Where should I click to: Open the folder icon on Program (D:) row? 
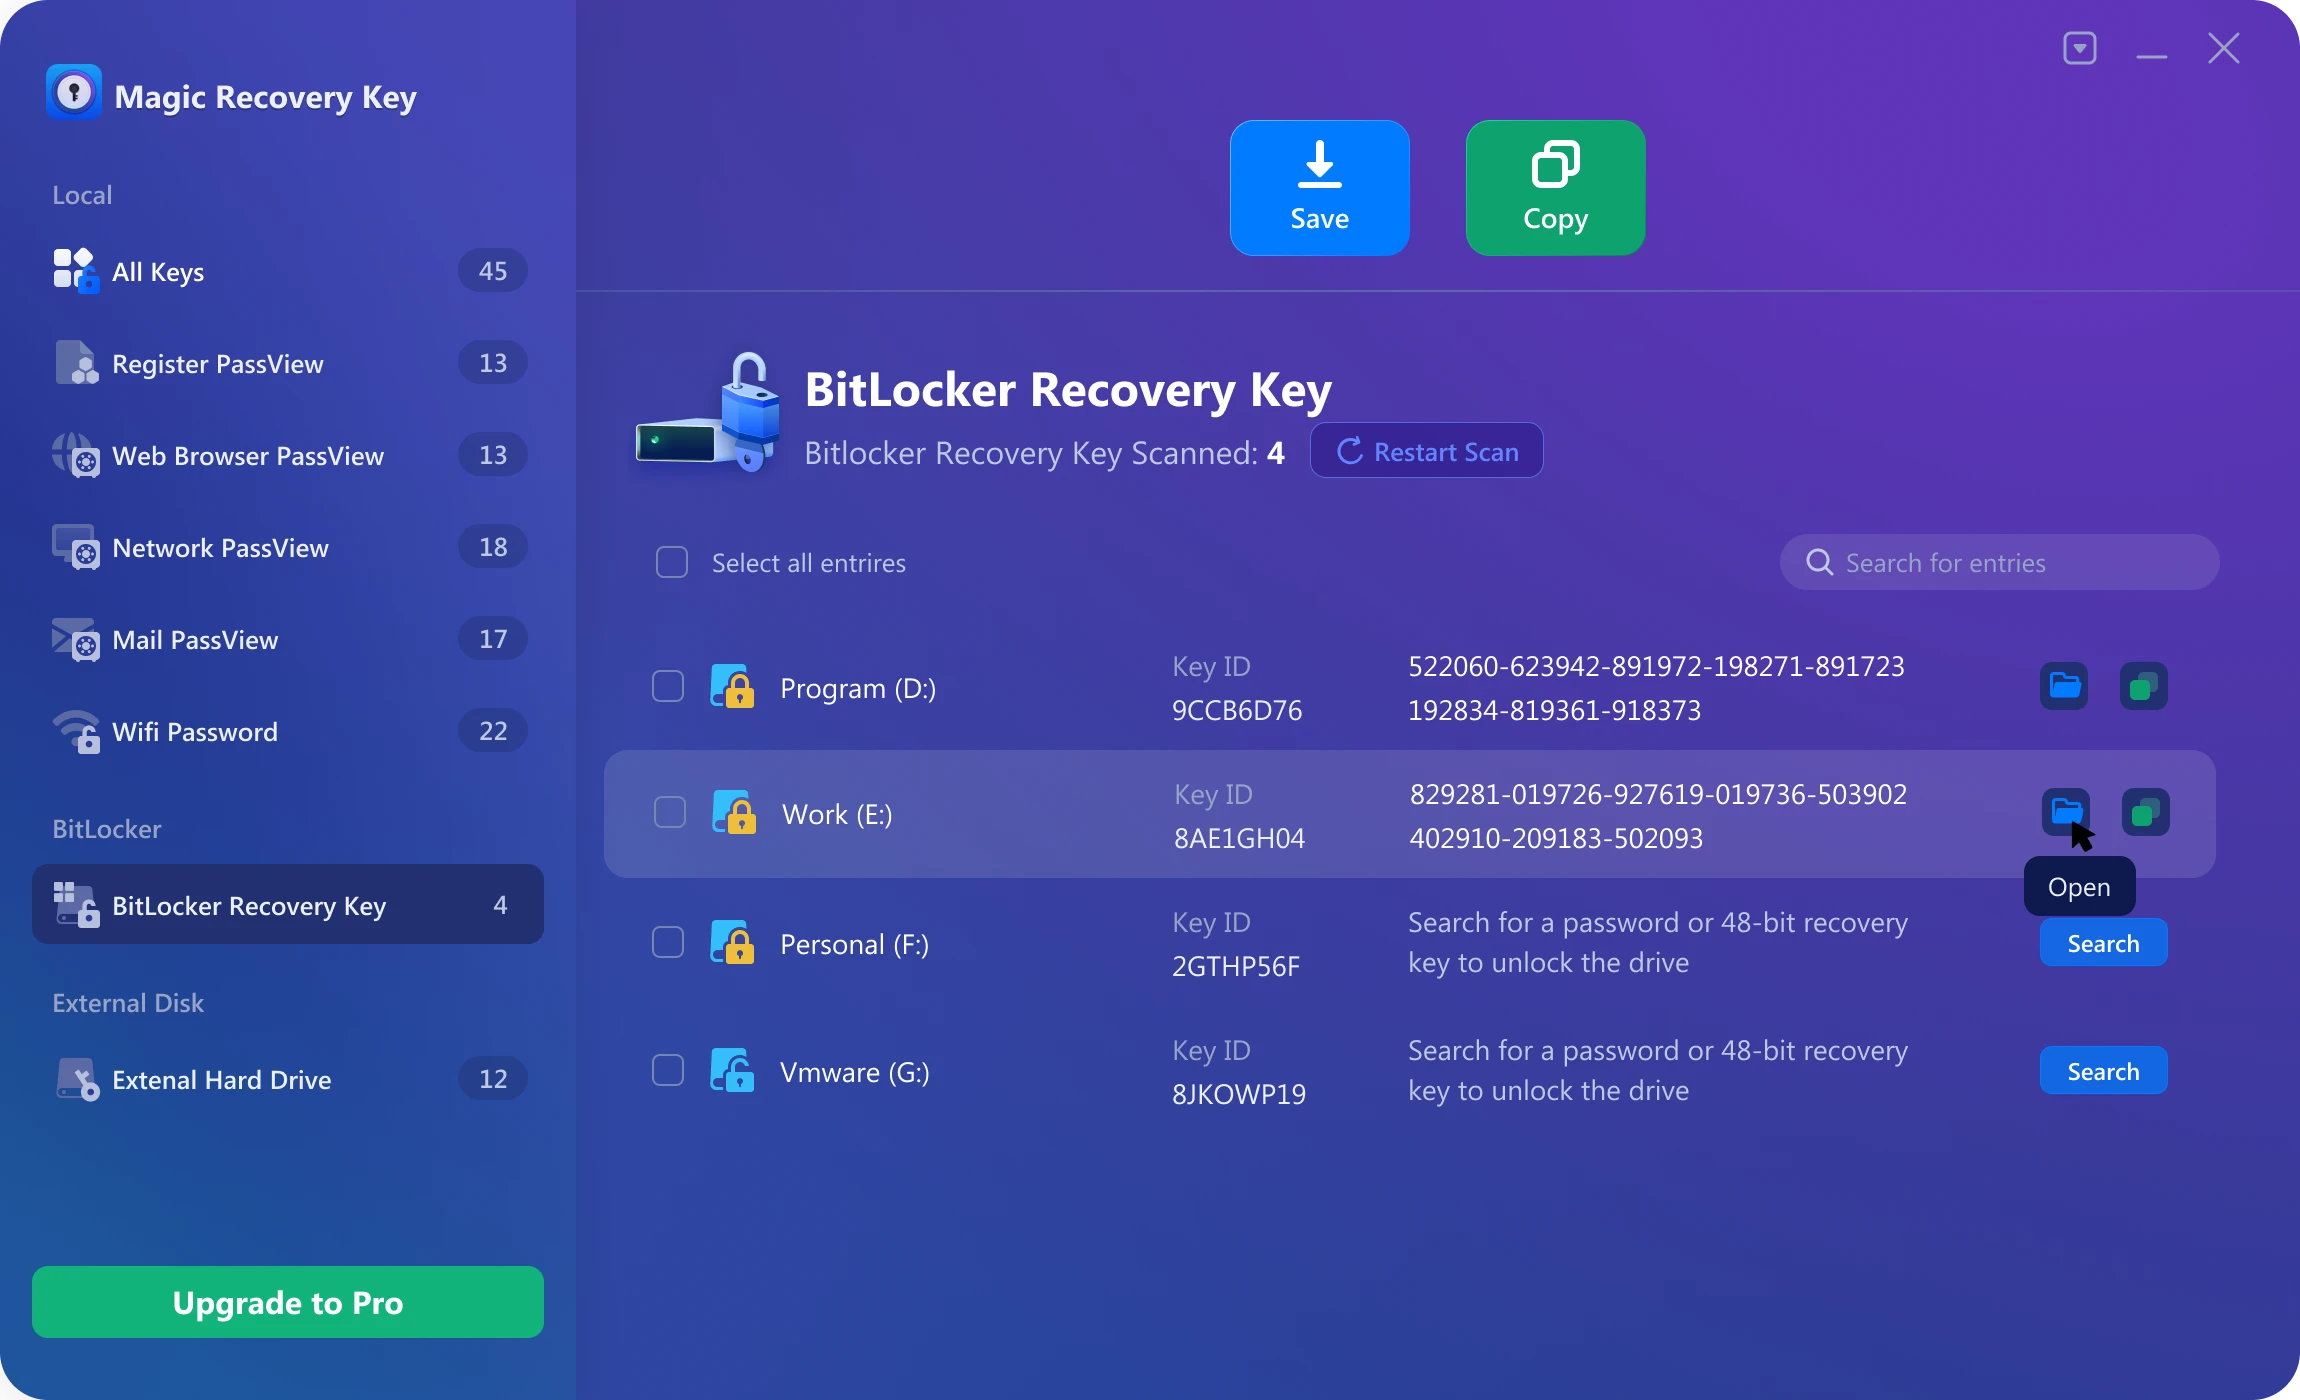2062,686
